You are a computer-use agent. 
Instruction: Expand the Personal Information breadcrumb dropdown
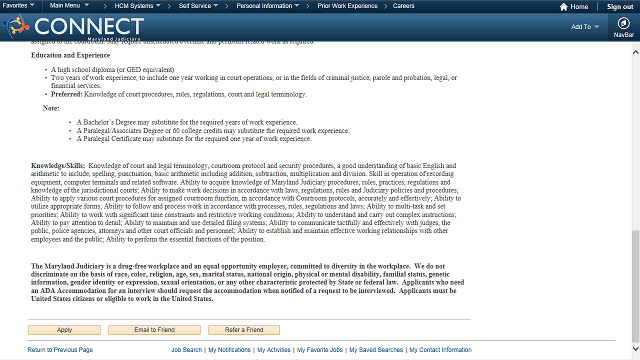(x=267, y=6)
